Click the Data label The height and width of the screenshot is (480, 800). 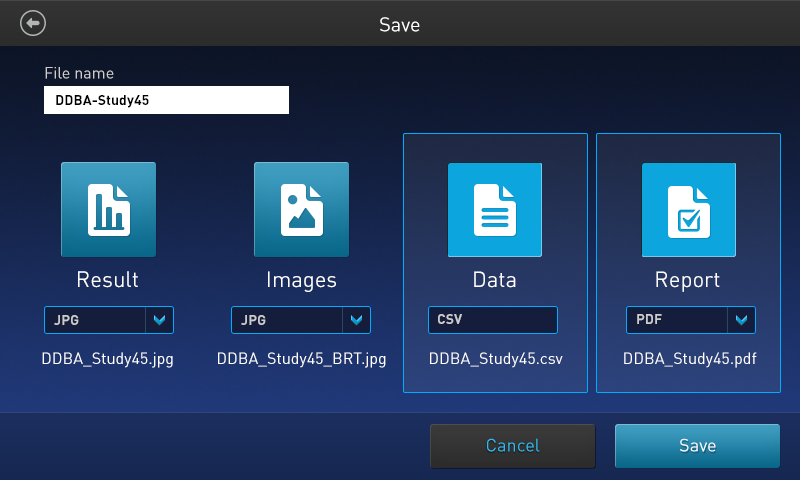coord(494,280)
